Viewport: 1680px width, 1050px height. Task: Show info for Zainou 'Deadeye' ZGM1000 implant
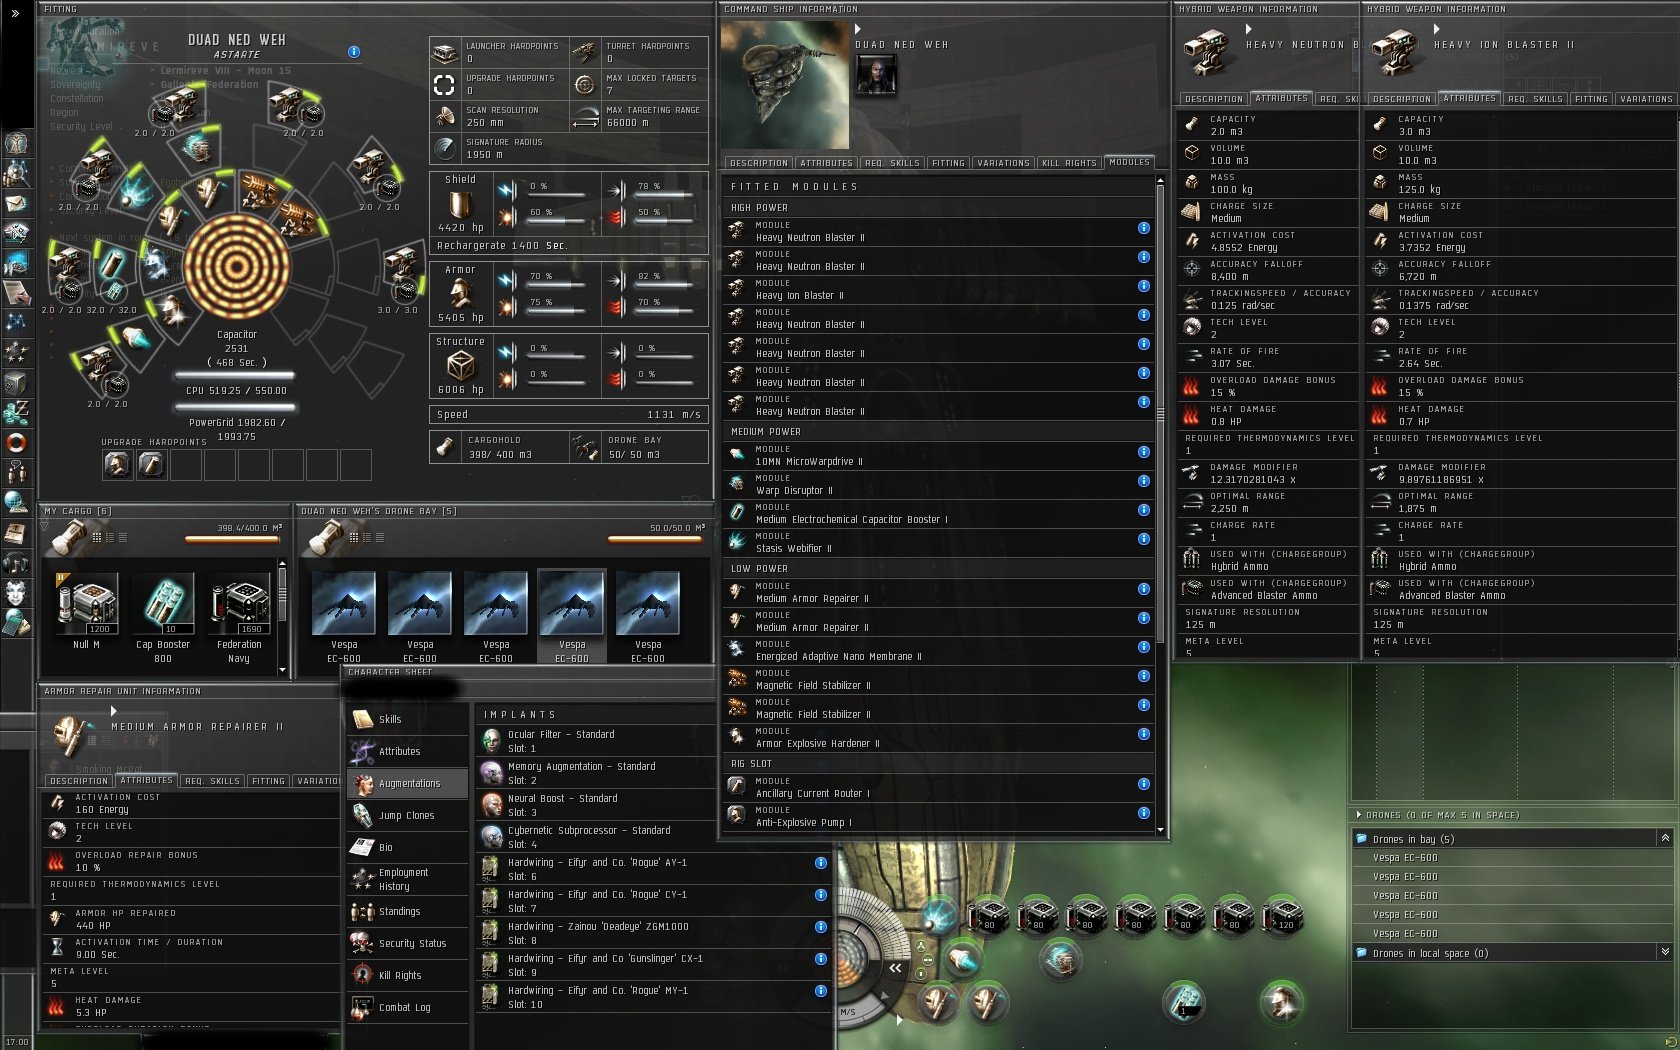tap(820, 927)
